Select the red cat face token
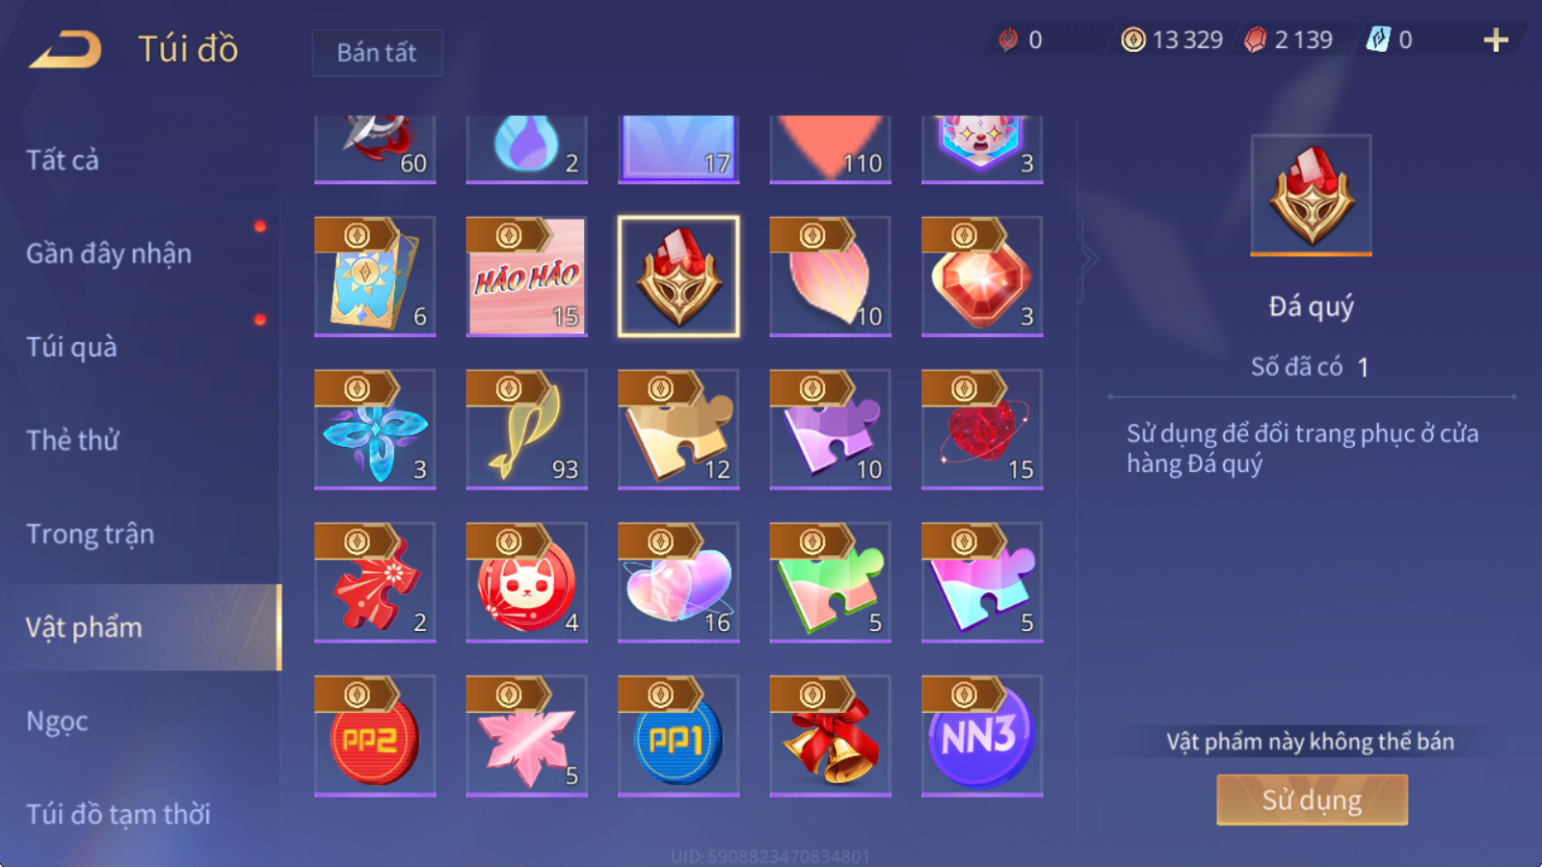 tap(526, 582)
